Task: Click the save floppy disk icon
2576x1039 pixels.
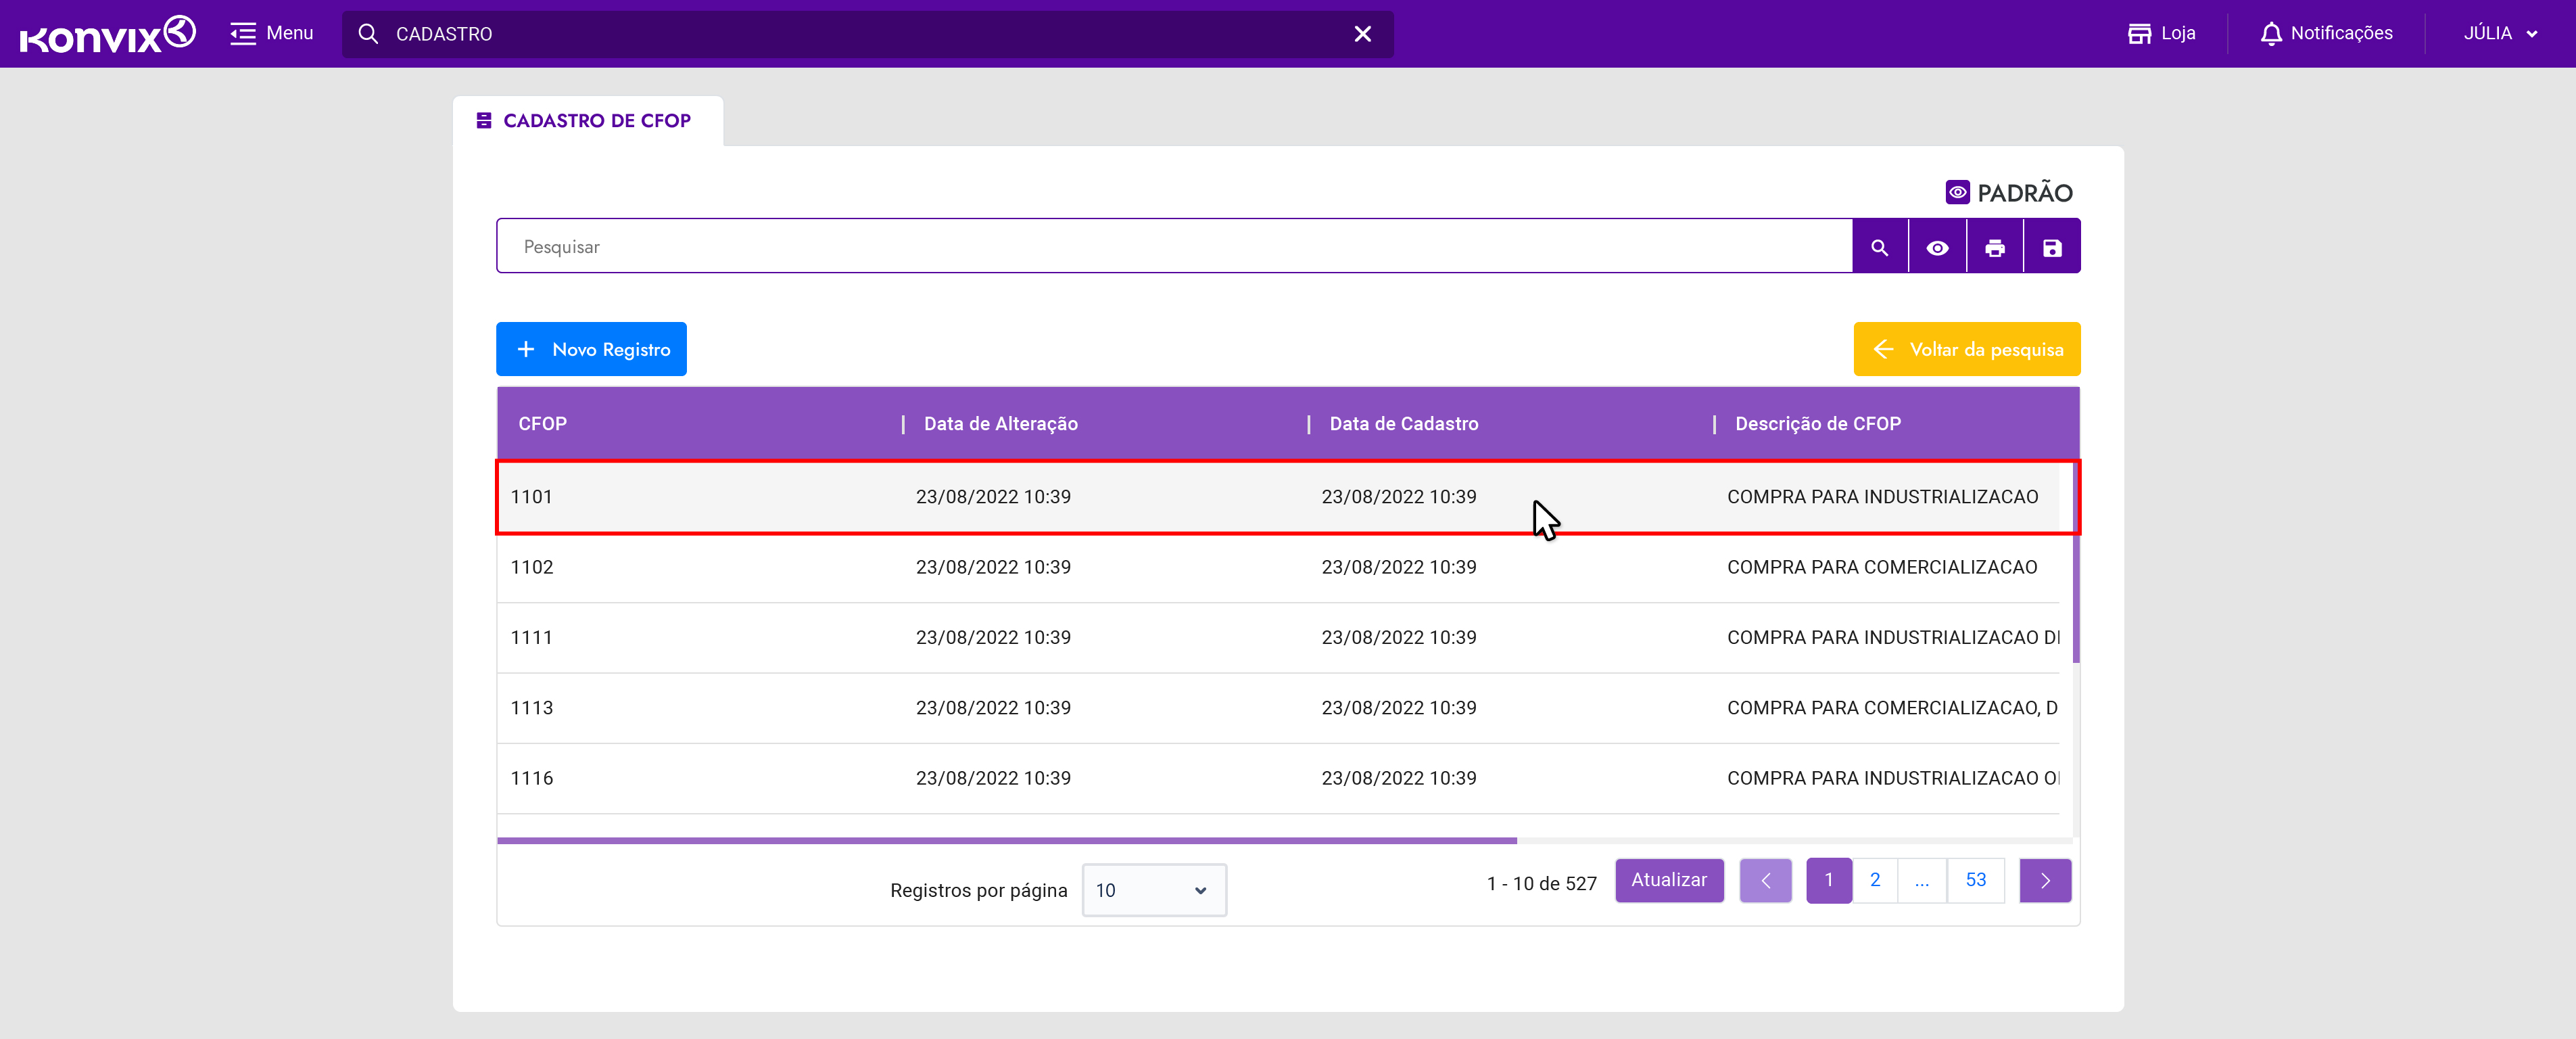Action: click(2051, 247)
